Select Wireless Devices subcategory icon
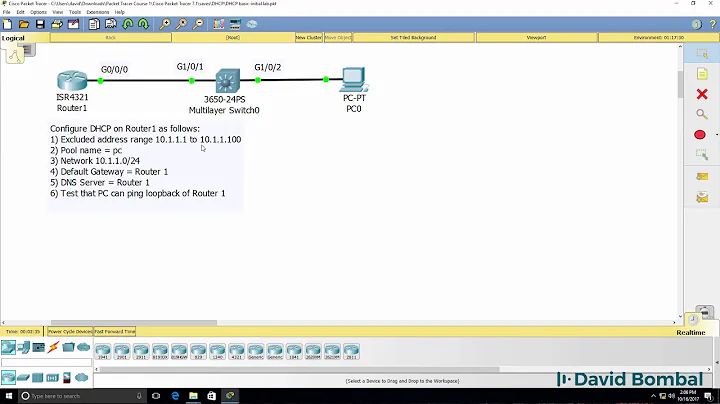 coord(52,378)
